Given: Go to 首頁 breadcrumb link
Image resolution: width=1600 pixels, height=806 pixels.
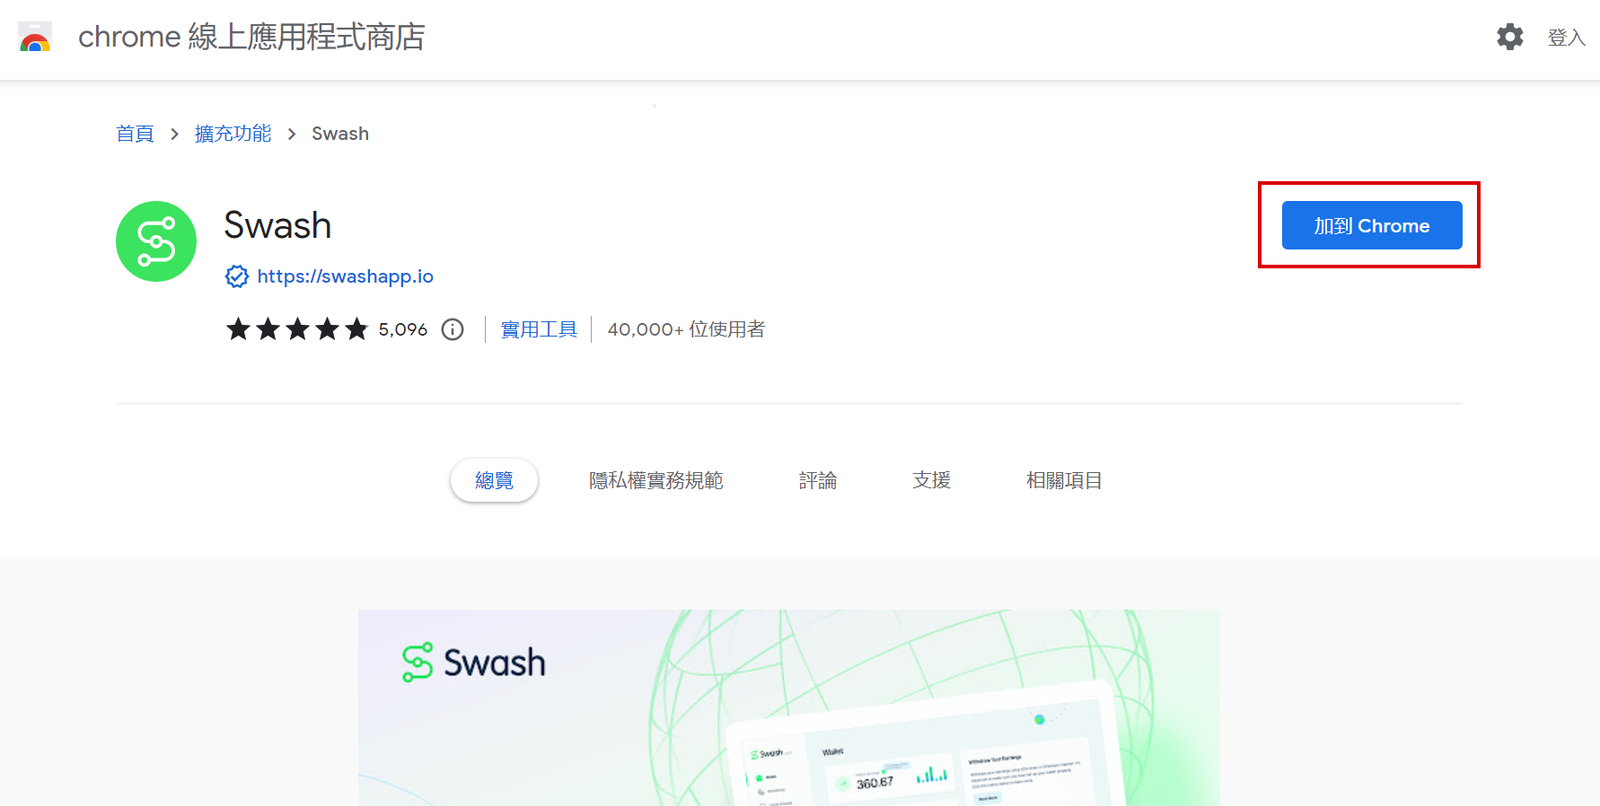Looking at the screenshot, I should tap(135, 134).
